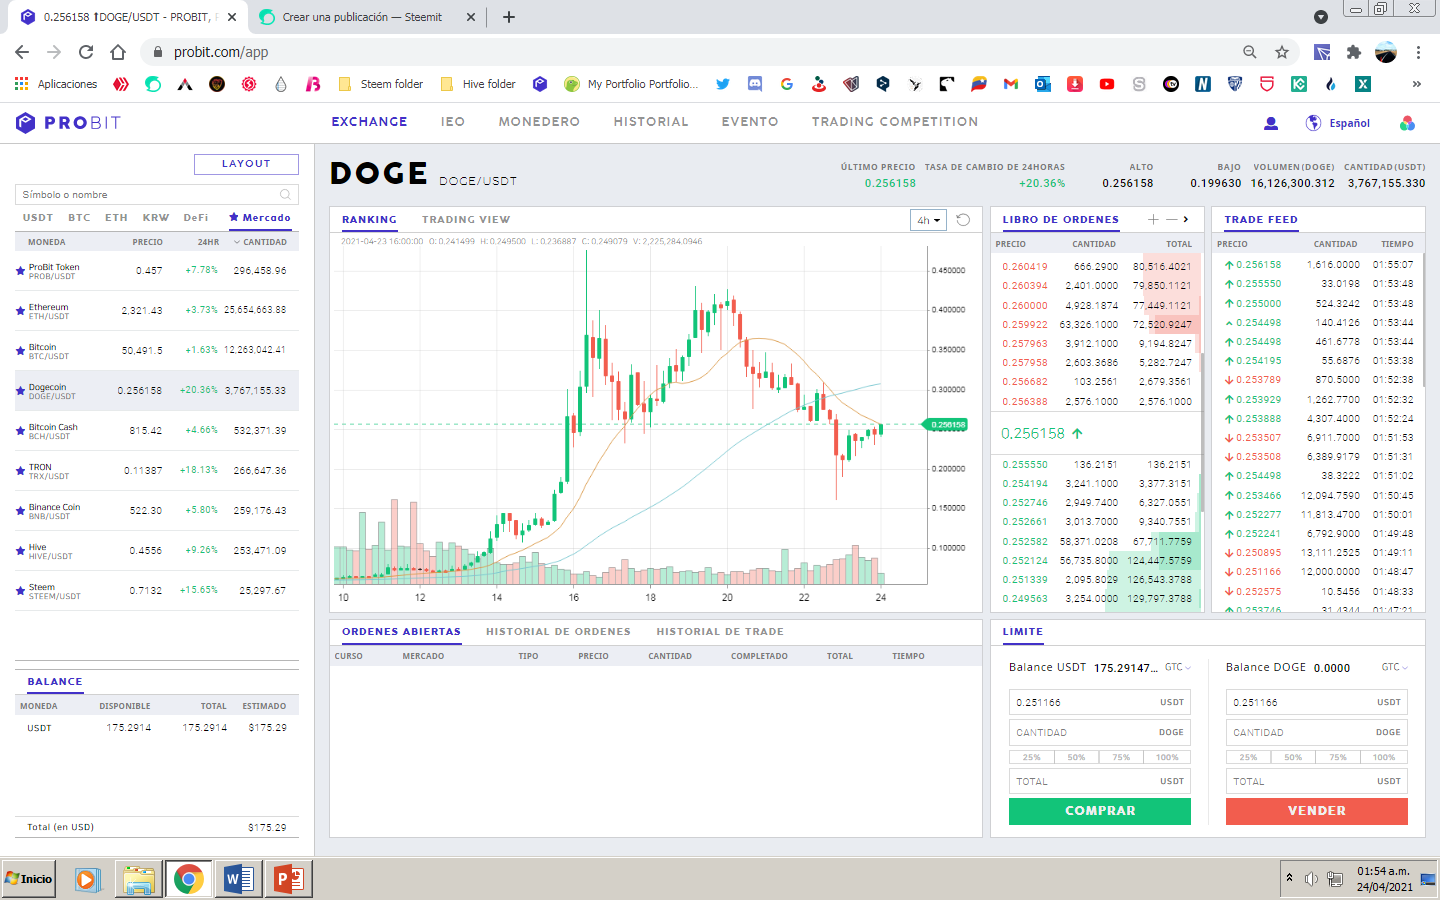The width and height of the screenshot is (1440, 900).
Task: Select the 0.260419 ask price row
Action: [1097, 267]
